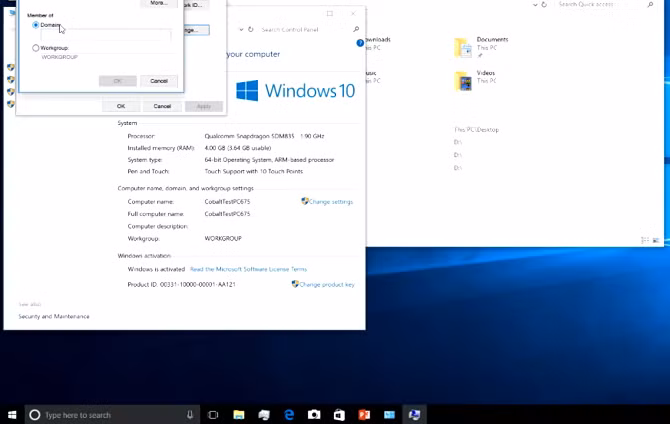Launch the Camera app from the taskbar
This screenshot has width=670, height=424.
tap(314, 415)
